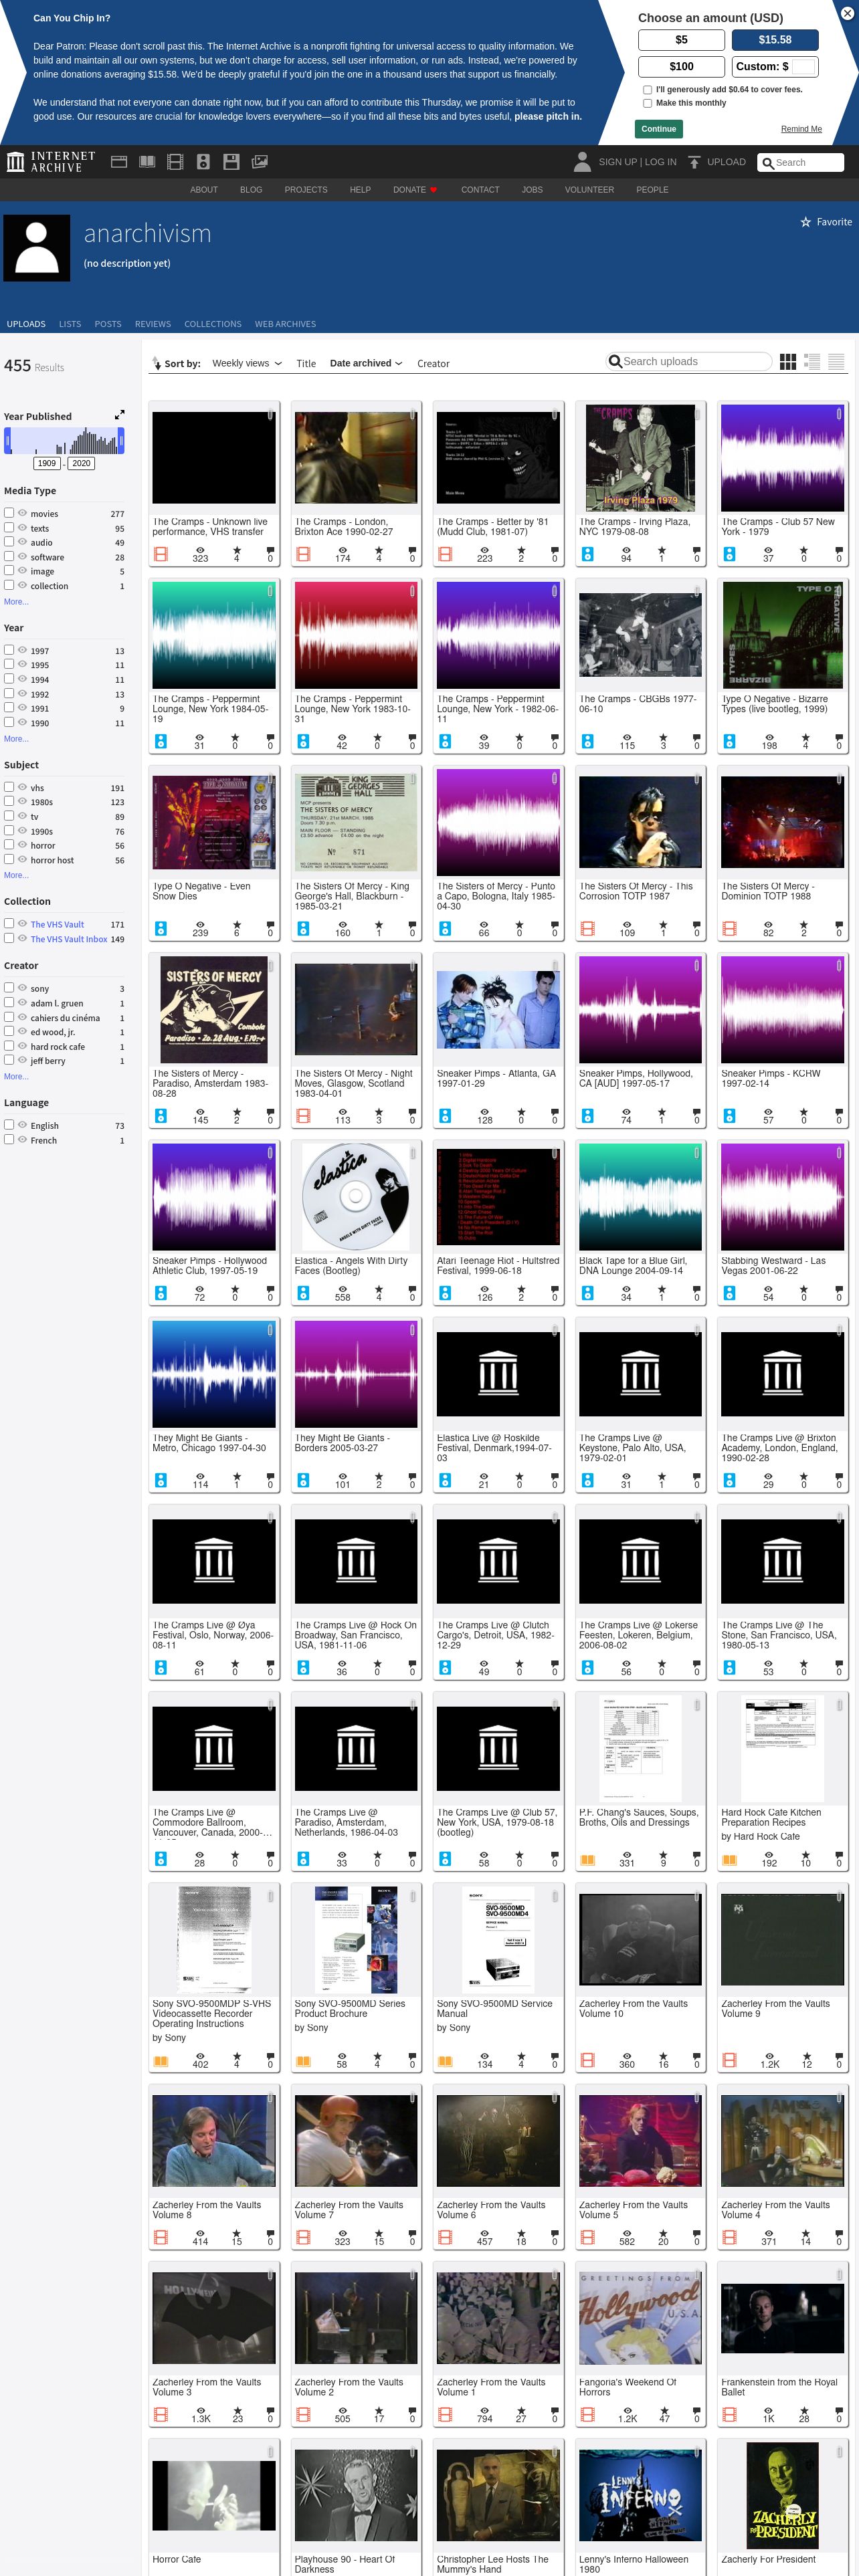Click the 1909 start year box
This screenshot has height=2576, width=859.
point(47,463)
